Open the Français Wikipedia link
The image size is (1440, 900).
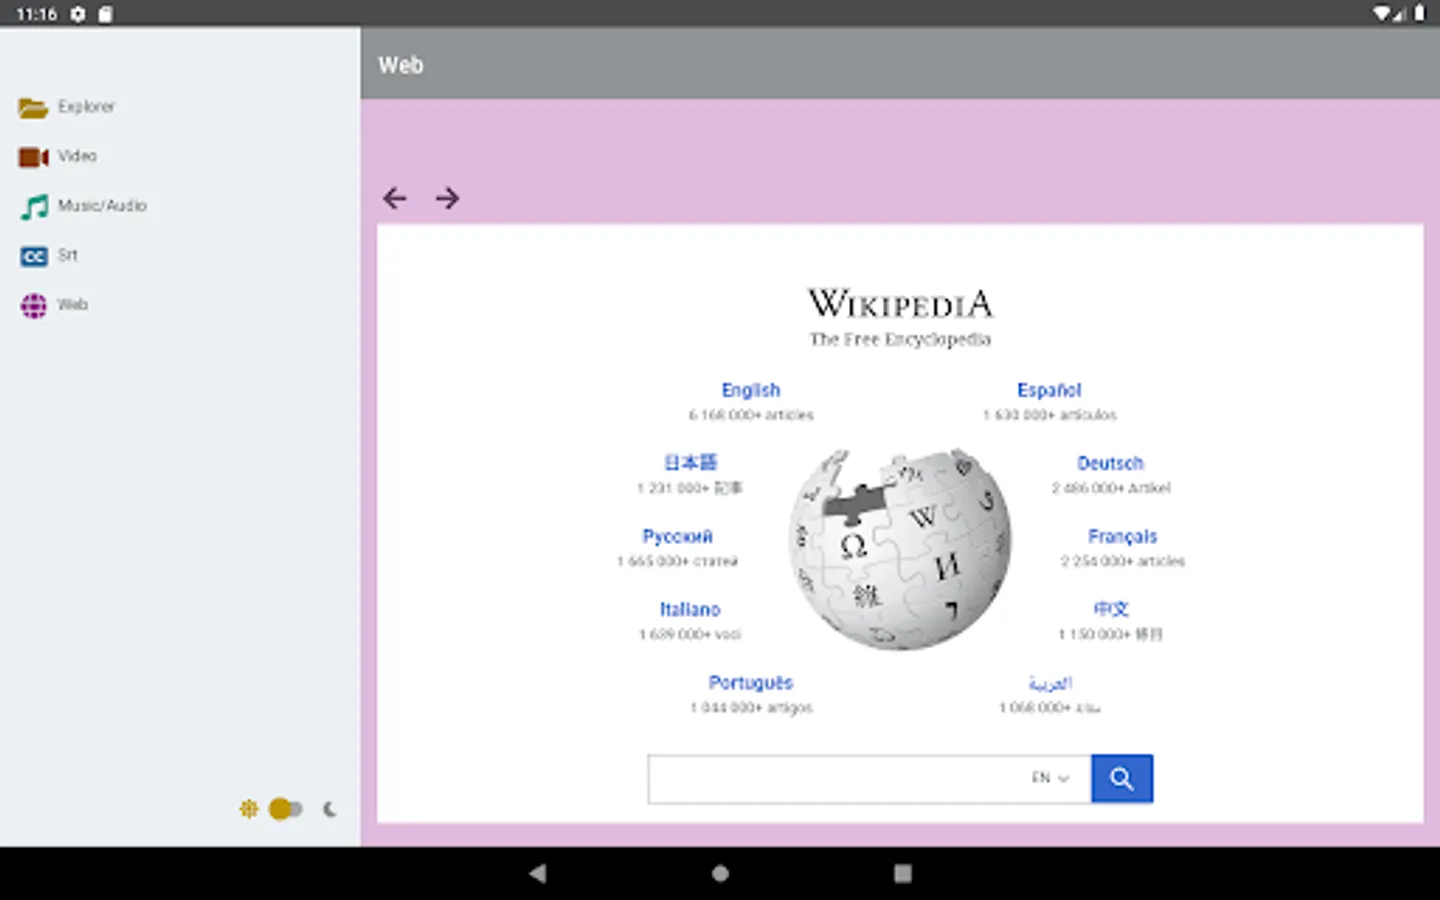(1122, 536)
